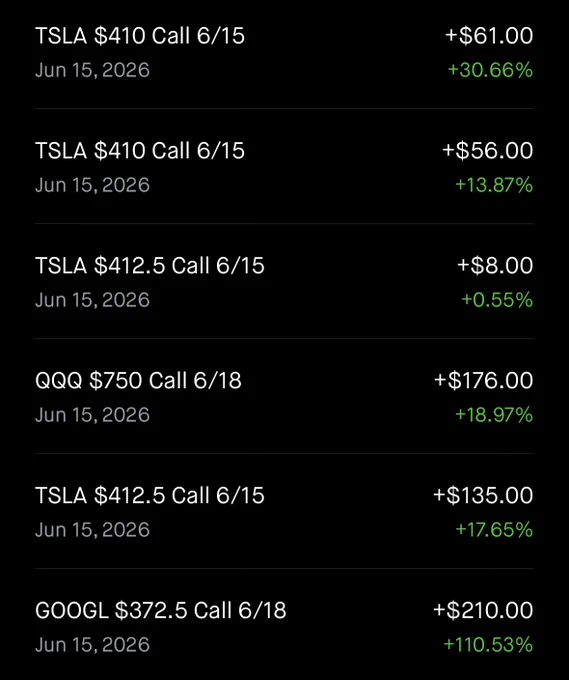Tap the +110.53% return percentage

click(x=488, y=644)
